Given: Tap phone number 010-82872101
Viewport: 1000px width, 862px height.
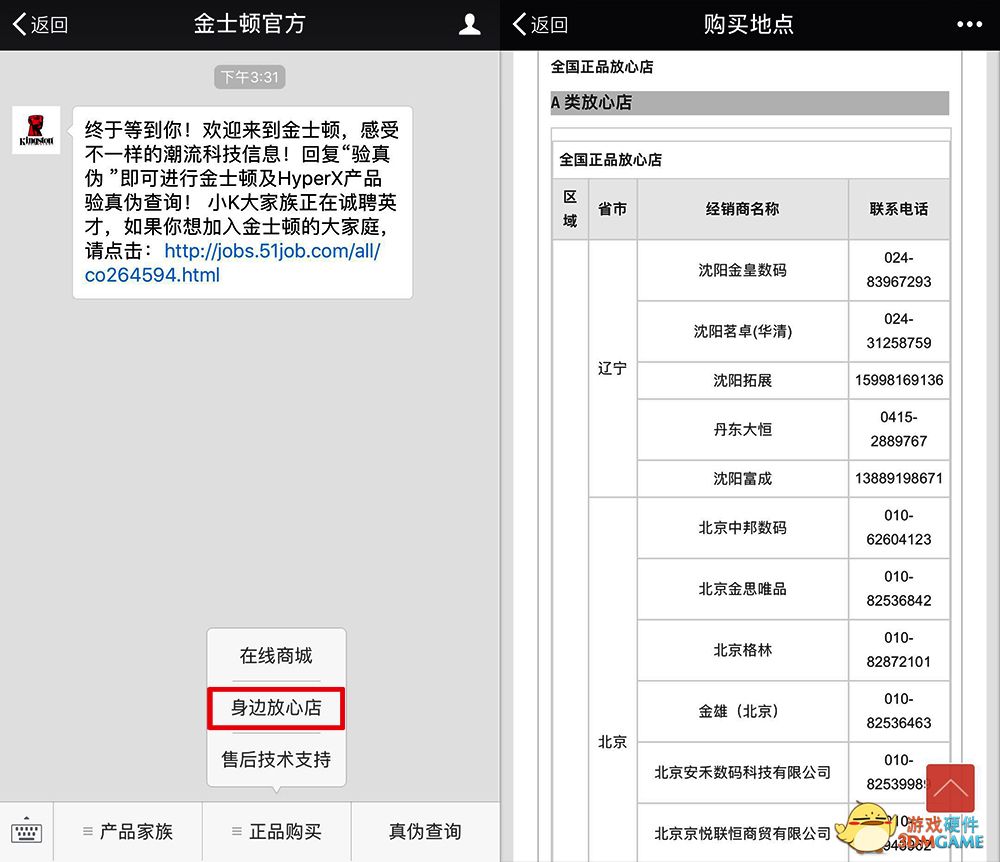Looking at the screenshot, I should (899, 650).
